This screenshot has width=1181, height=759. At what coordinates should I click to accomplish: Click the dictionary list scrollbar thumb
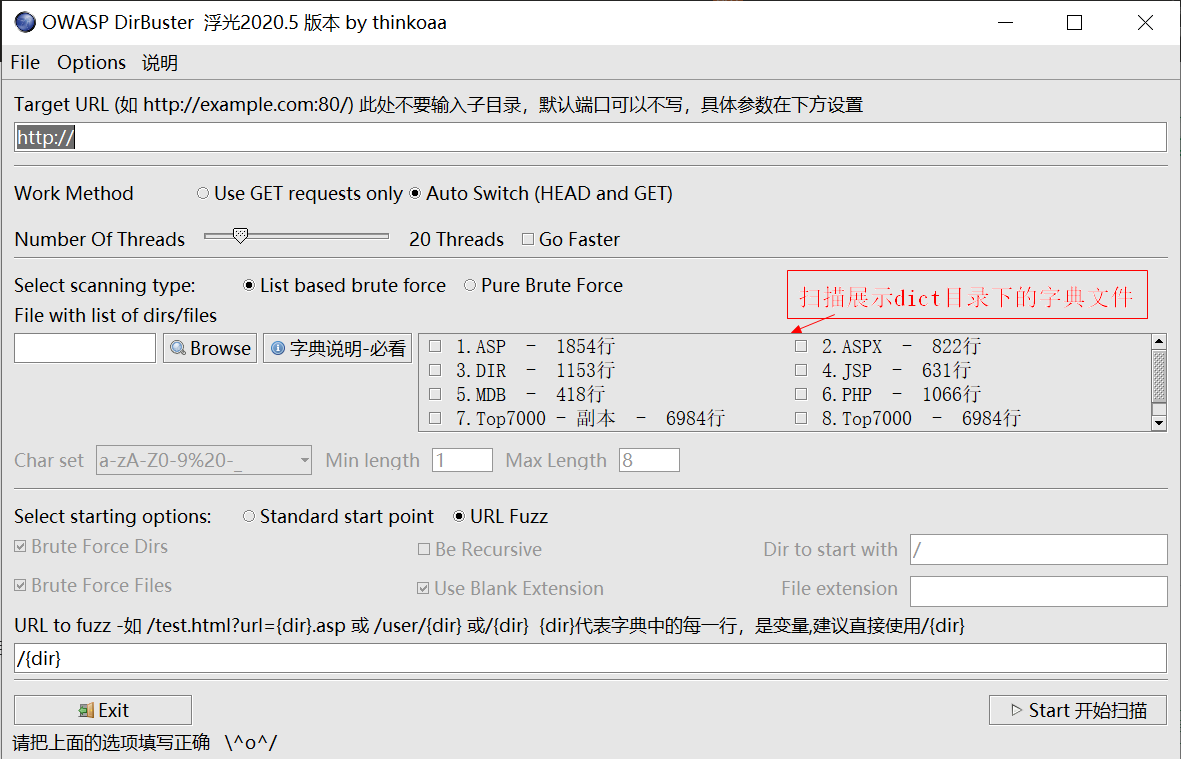[1159, 376]
